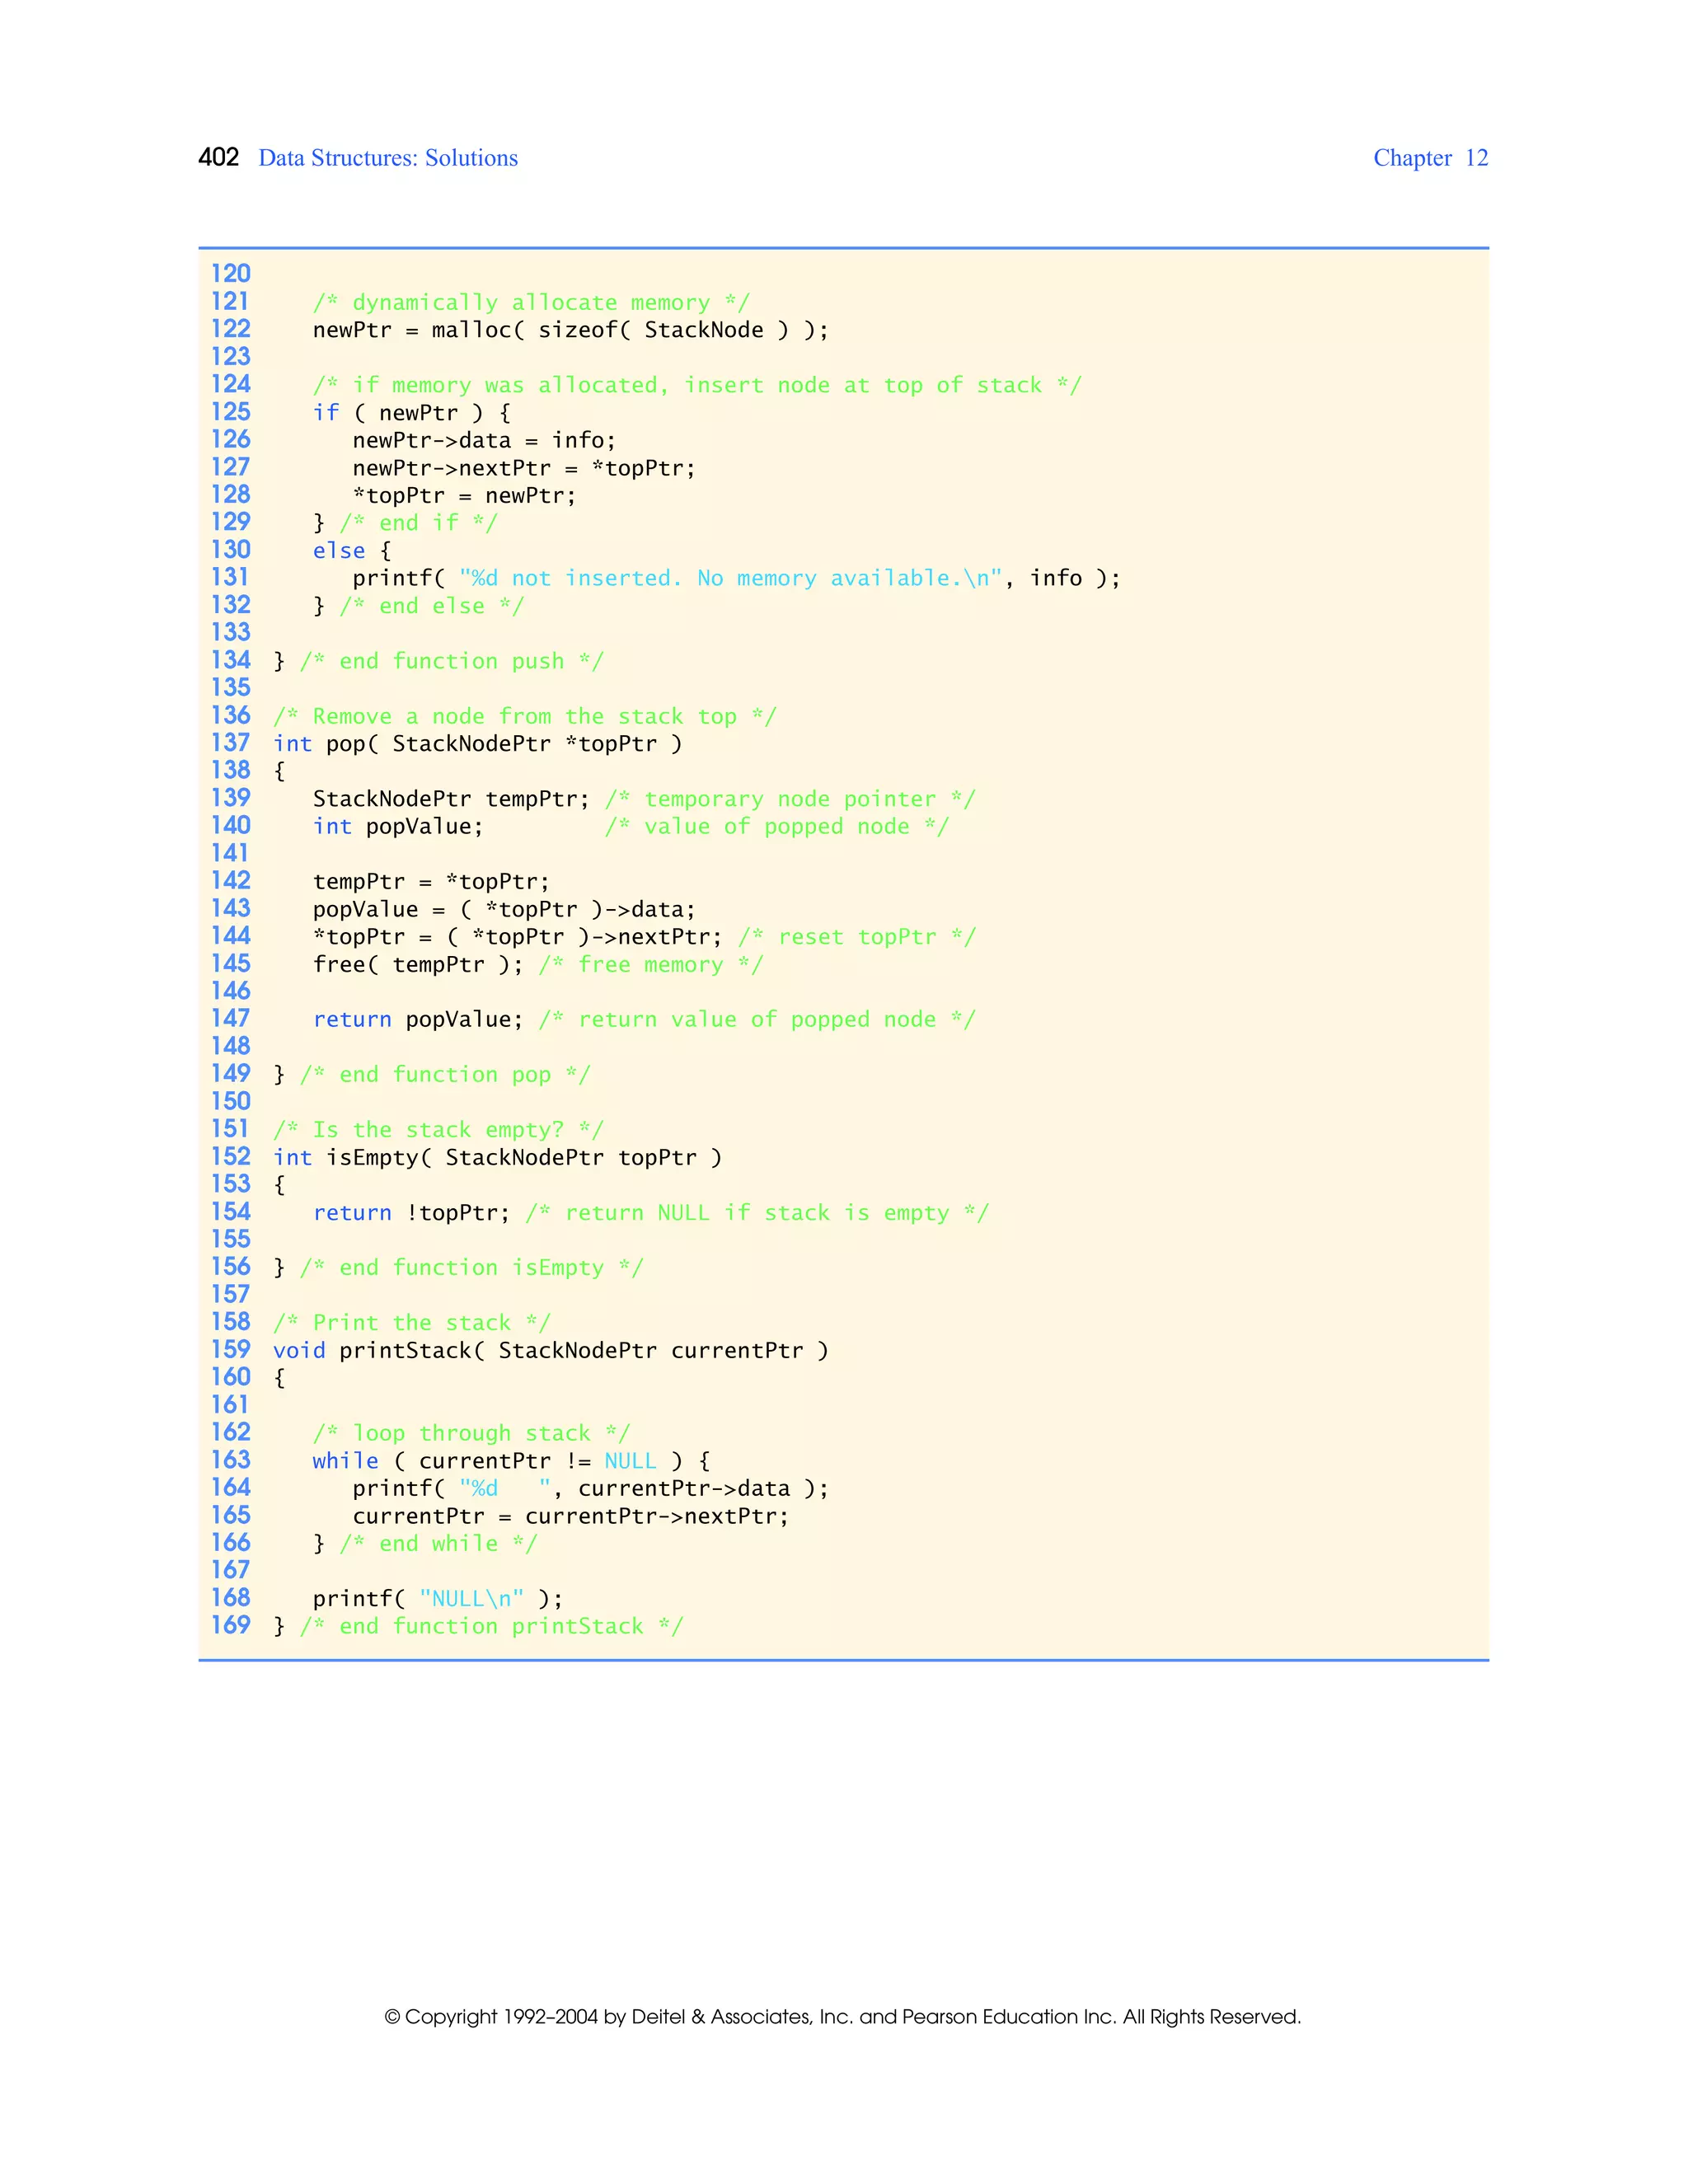Click line number 147
Screen dimensions: 1688x2184
(230, 1019)
